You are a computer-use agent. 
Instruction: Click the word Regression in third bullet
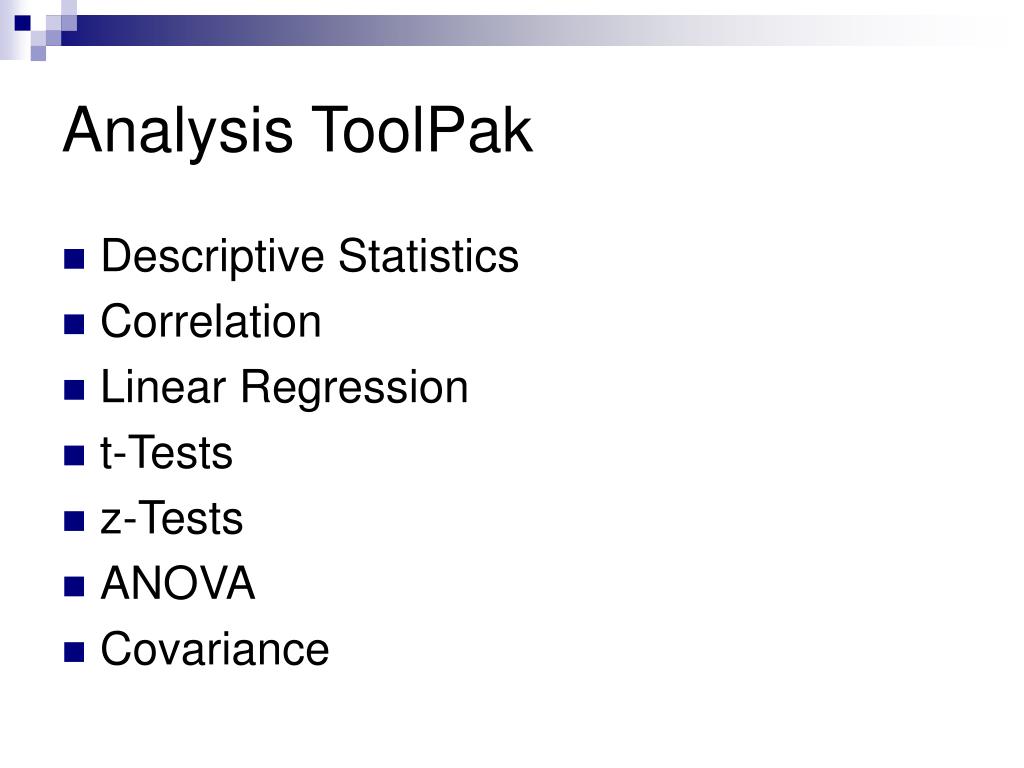coord(355,388)
